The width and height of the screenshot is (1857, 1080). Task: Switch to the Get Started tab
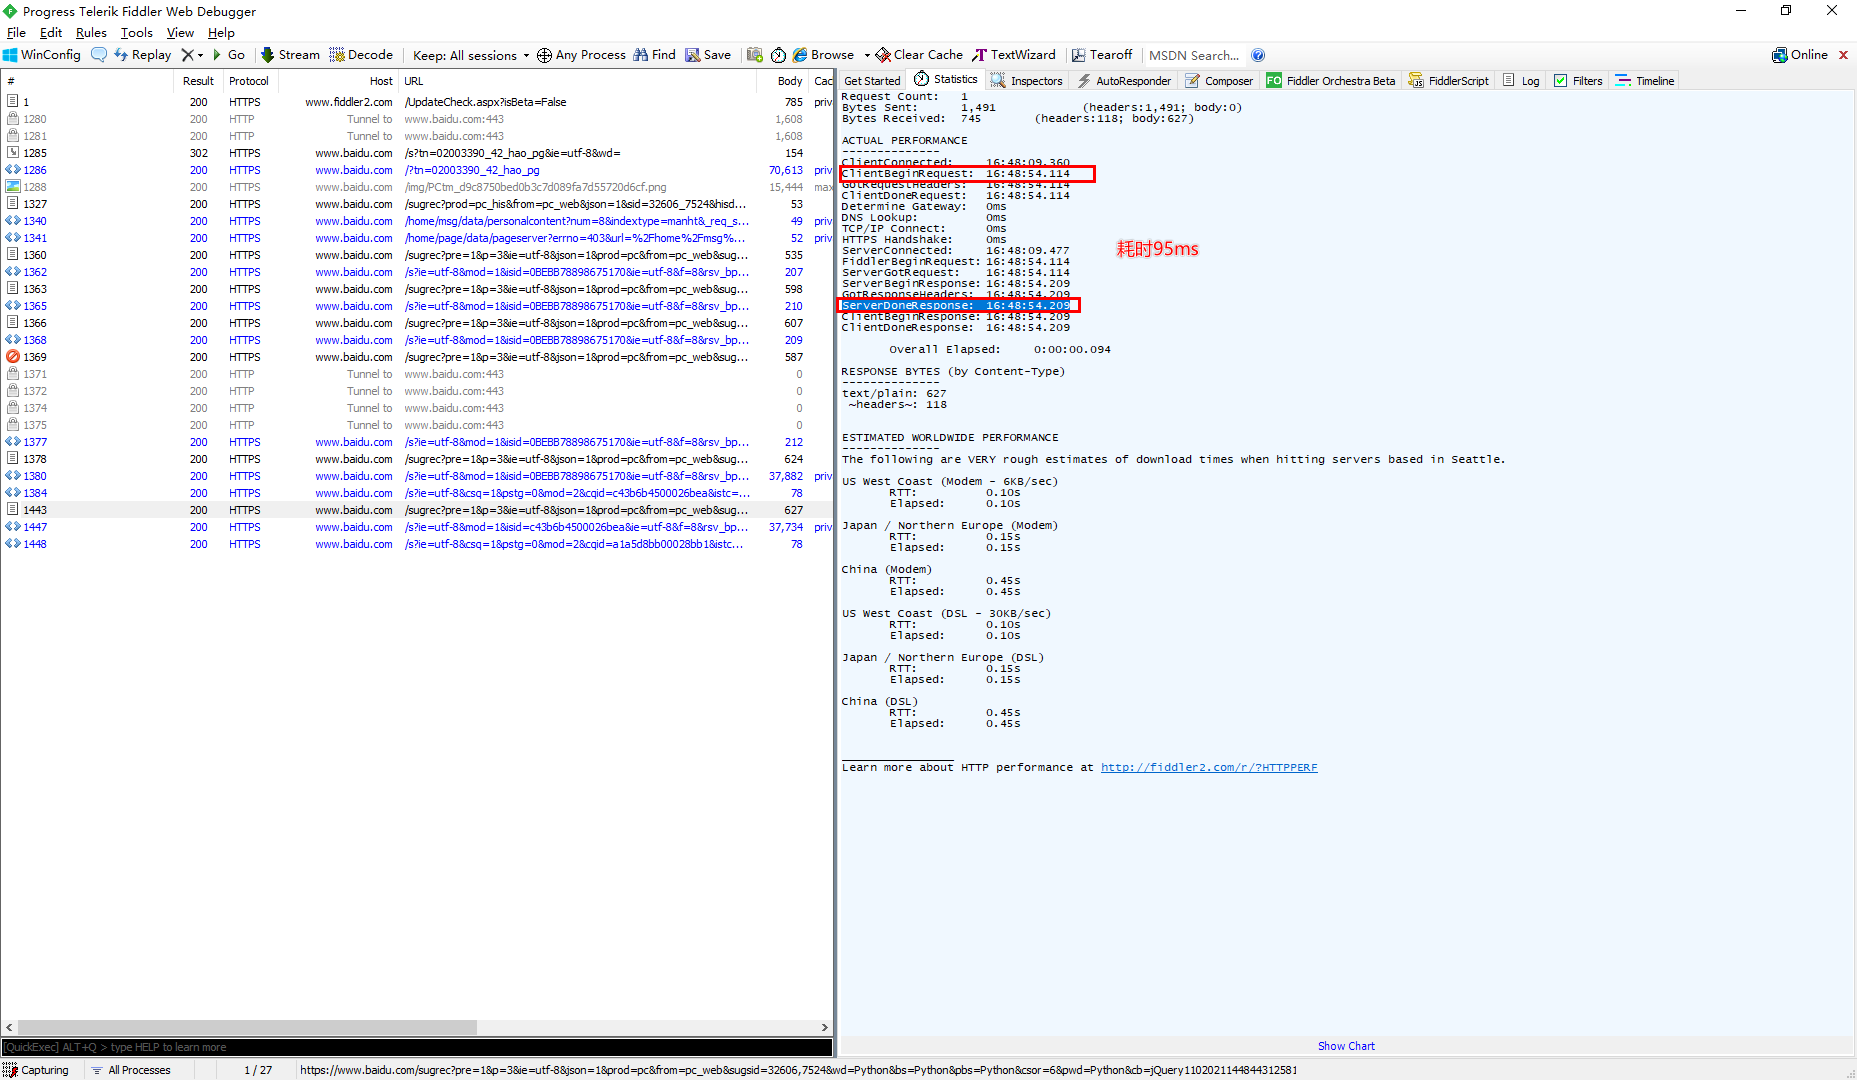tap(872, 81)
